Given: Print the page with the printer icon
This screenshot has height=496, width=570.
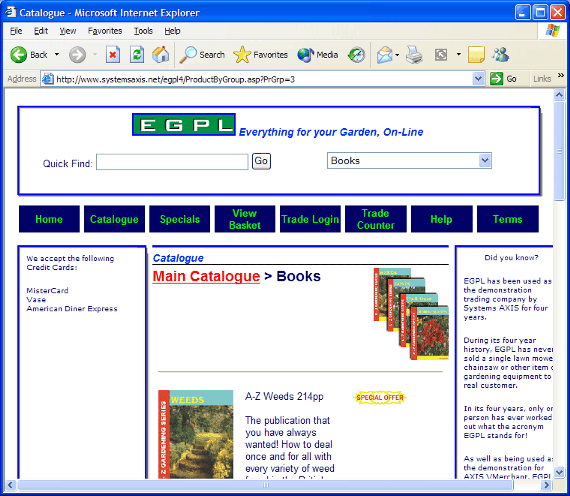Looking at the screenshot, I should click(414, 55).
